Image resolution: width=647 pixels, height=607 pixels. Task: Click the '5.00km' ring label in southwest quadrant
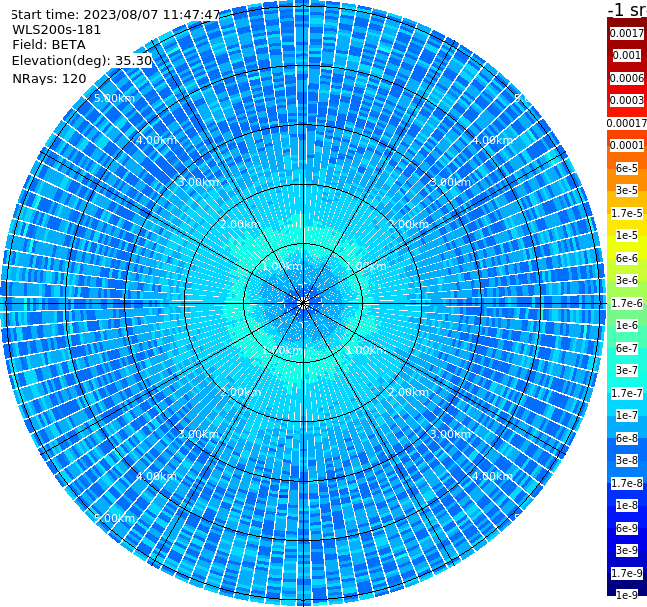point(114,518)
